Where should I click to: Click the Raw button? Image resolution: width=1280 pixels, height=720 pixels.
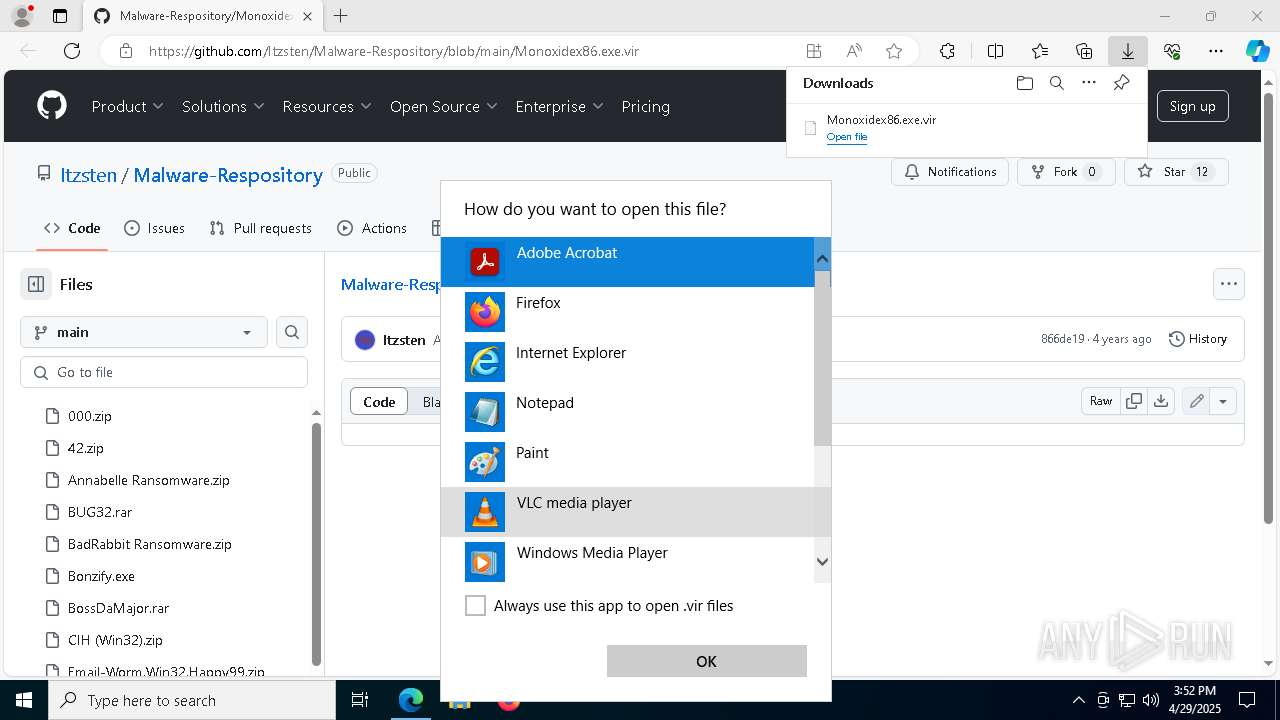(1100, 401)
